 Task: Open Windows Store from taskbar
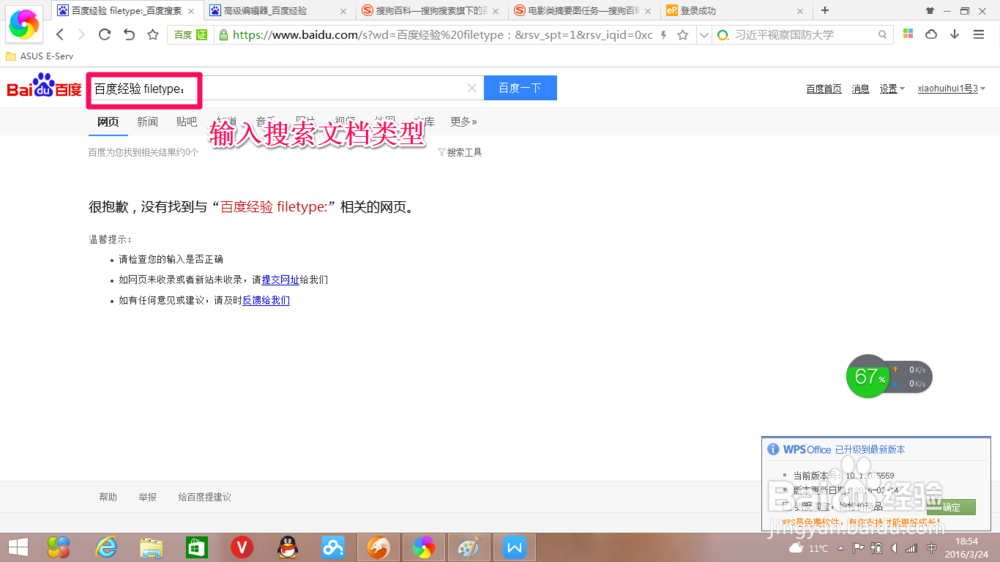(196, 547)
